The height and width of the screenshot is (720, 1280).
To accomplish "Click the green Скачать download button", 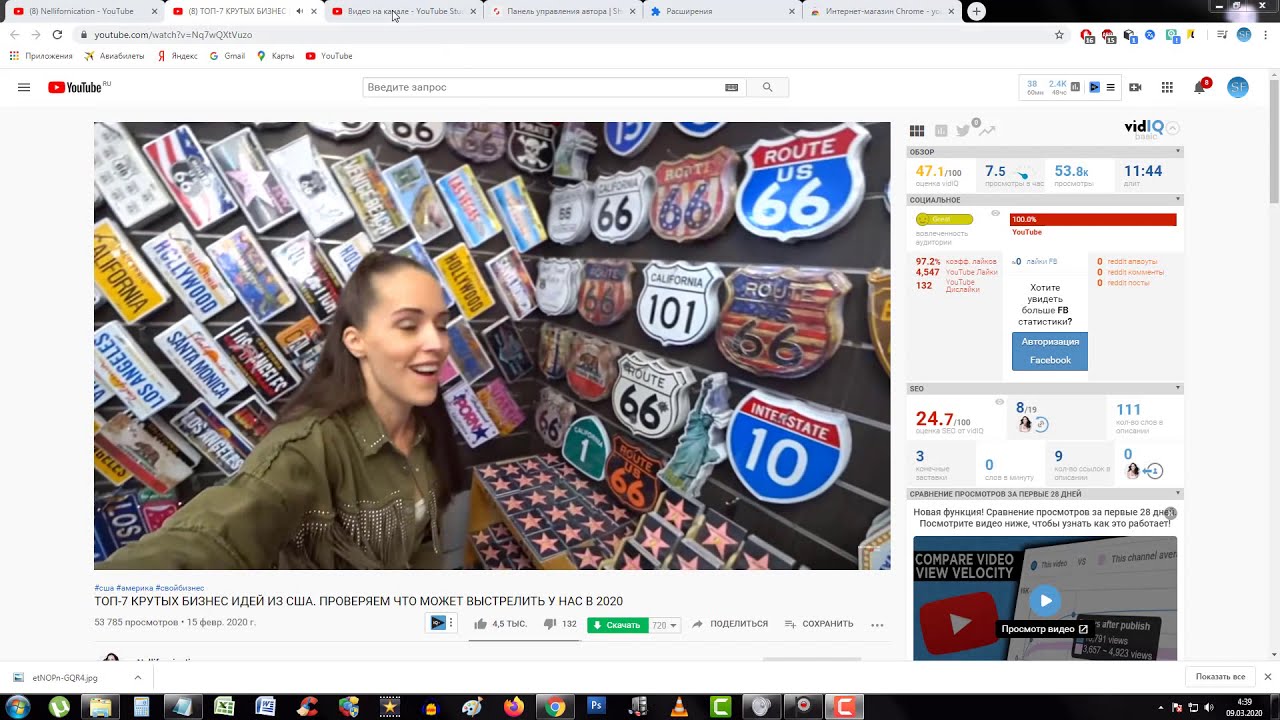I will [x=617, y=625].
